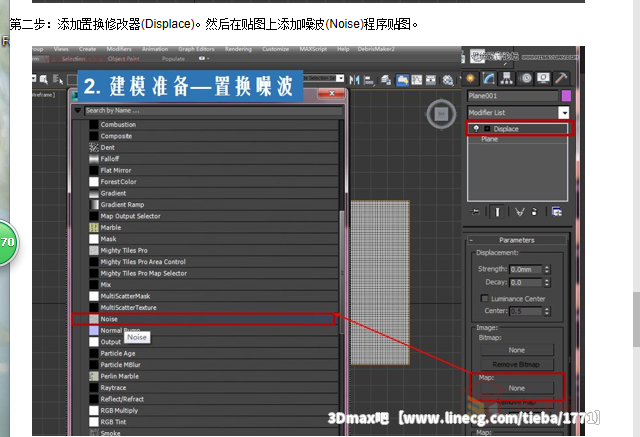Switch to the Populate ribbon tab
Image resolution: width=640 pixels, height=437 pixels.
pyautogui.click(x=173, y=59)
